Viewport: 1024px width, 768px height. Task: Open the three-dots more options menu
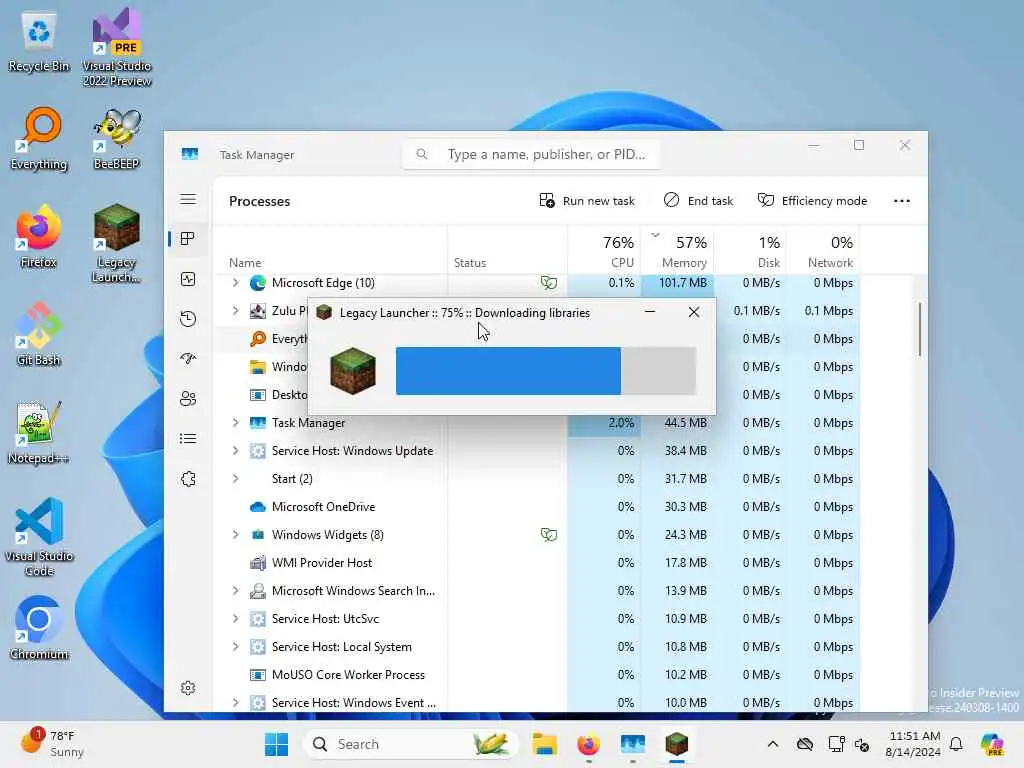(901, 200)
